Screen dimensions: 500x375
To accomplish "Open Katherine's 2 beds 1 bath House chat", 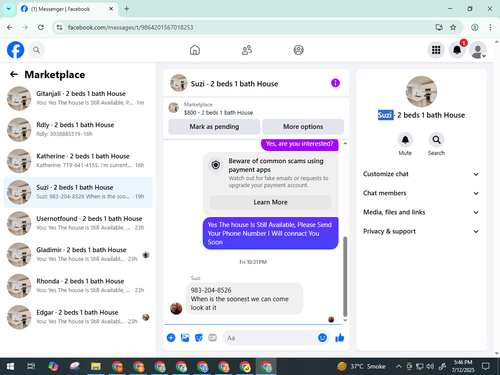I will click(78, 161).
